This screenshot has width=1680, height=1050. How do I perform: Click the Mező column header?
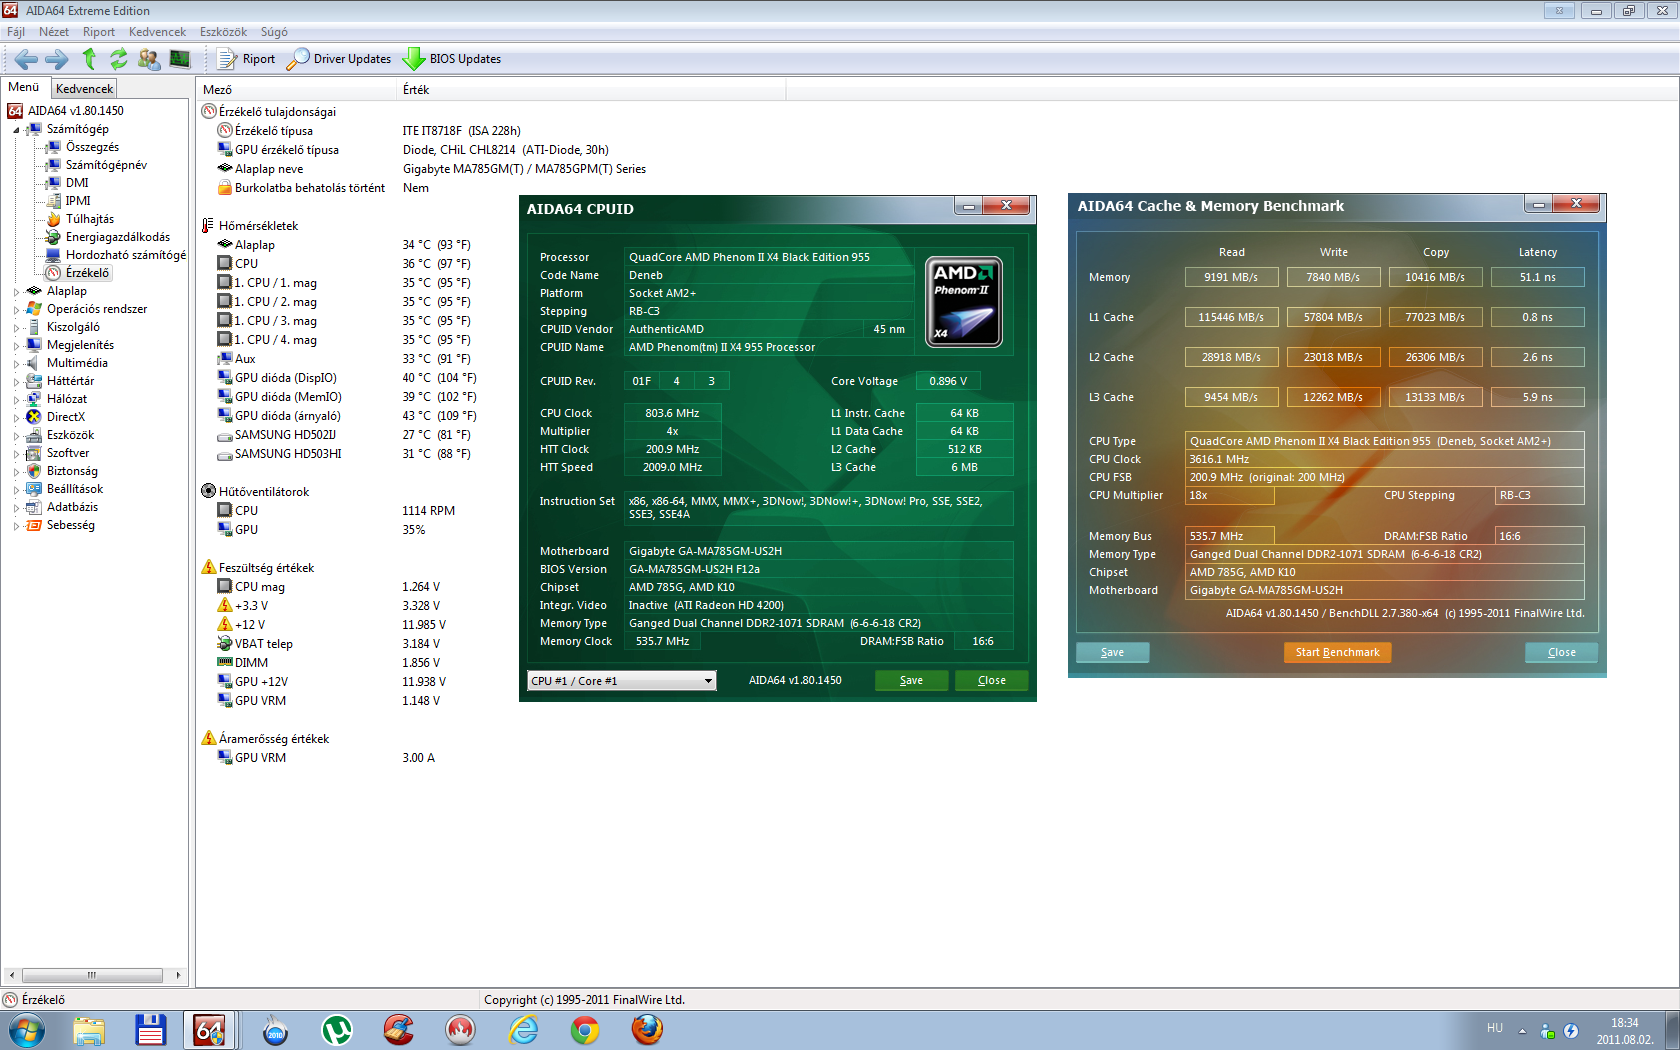pyautogui.click(x=296, y=90)
